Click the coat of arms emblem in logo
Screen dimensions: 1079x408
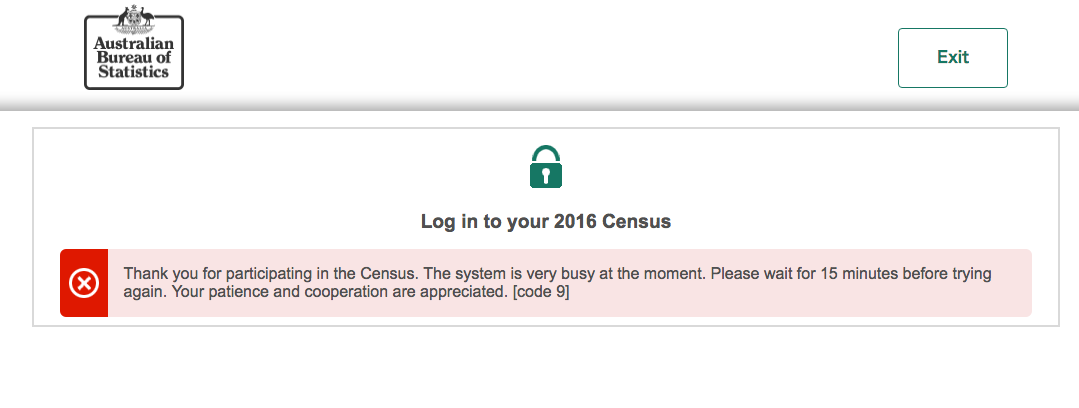tap(134, 20)
